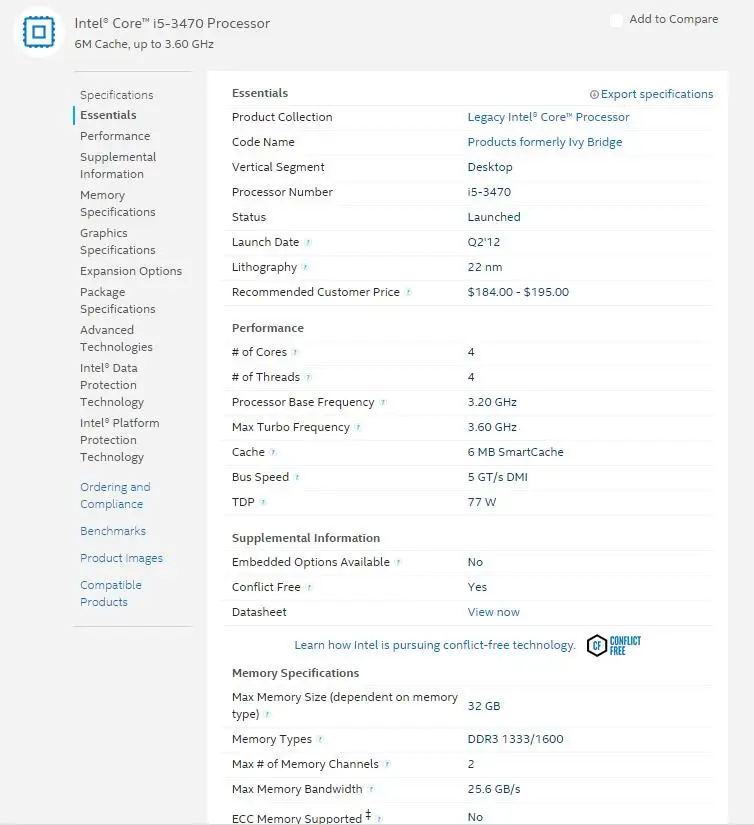This screenshot has width=754, height=825.
Task: Select Graphics Specifications in sidebar
Action: coord(118,241)
